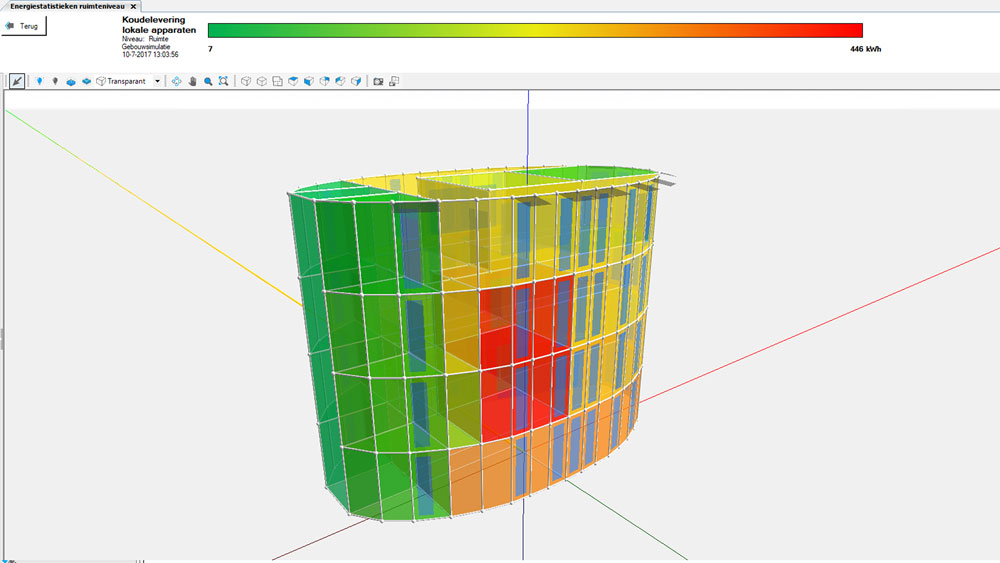The image size is (1000, 563).
Task: Click the first blue layered-box icon
Action: click(x=71, y=81)
